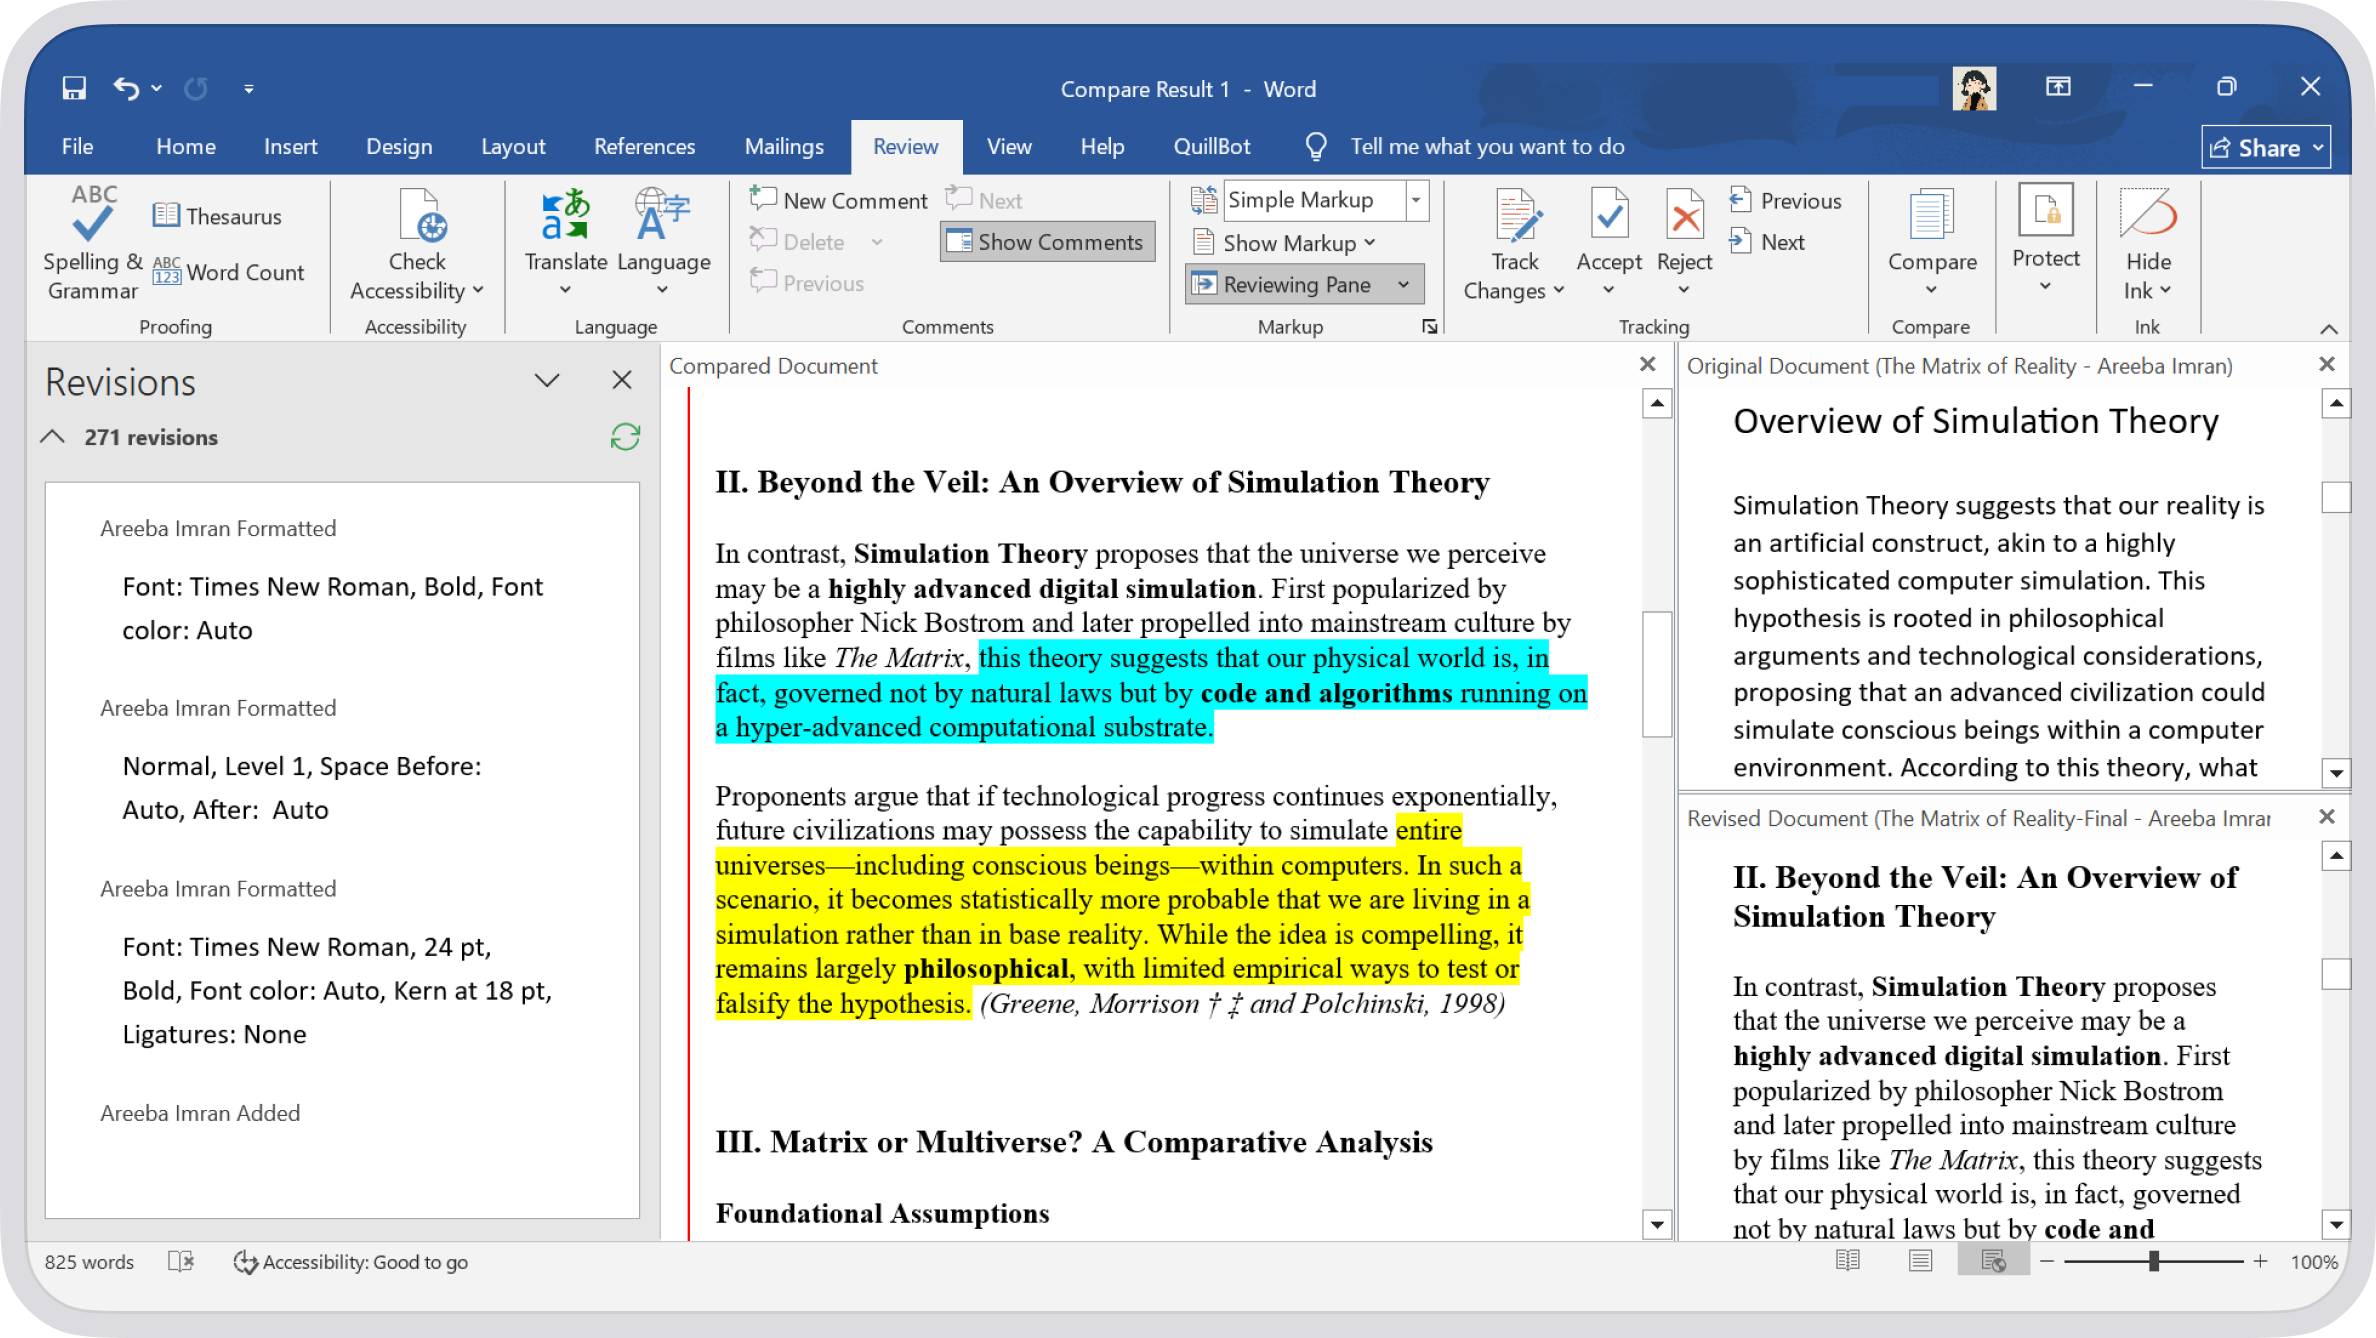Viewport: 2376px width, 1338px height.
Task: Click Accessibility: Good to go status
Action: [351, 1261]
